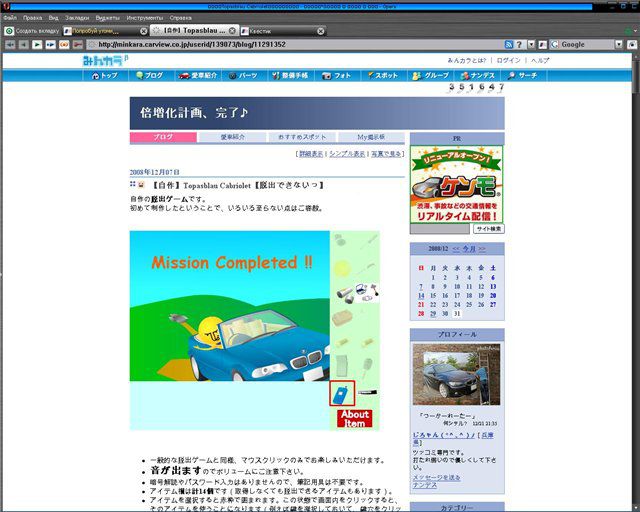Open the メッセージを送る link
Screen dimensions: 640x512
[x=436, y=477]
